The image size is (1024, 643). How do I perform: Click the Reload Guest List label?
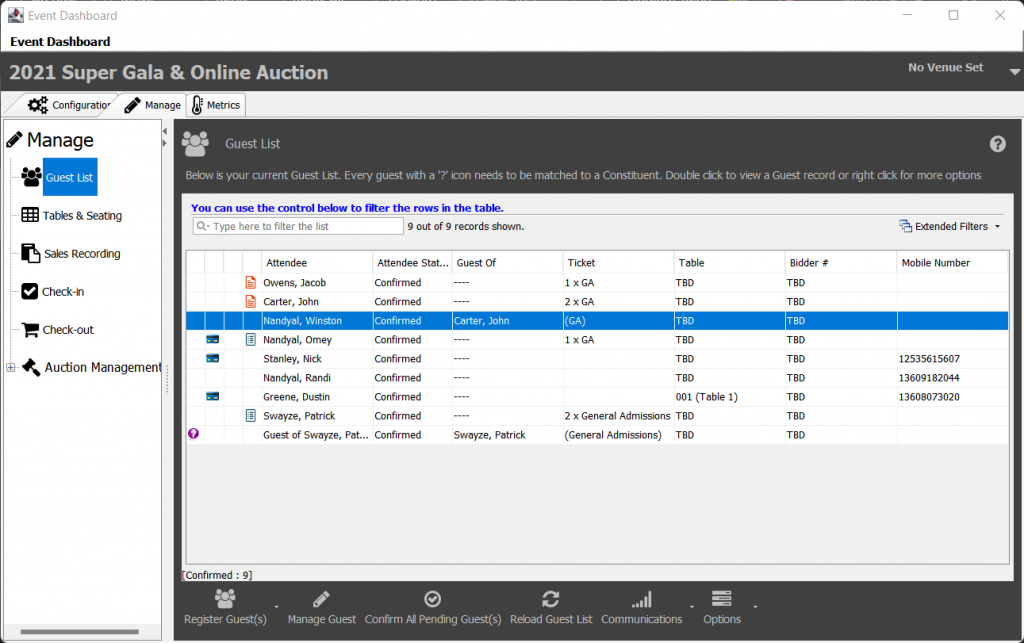551,619
